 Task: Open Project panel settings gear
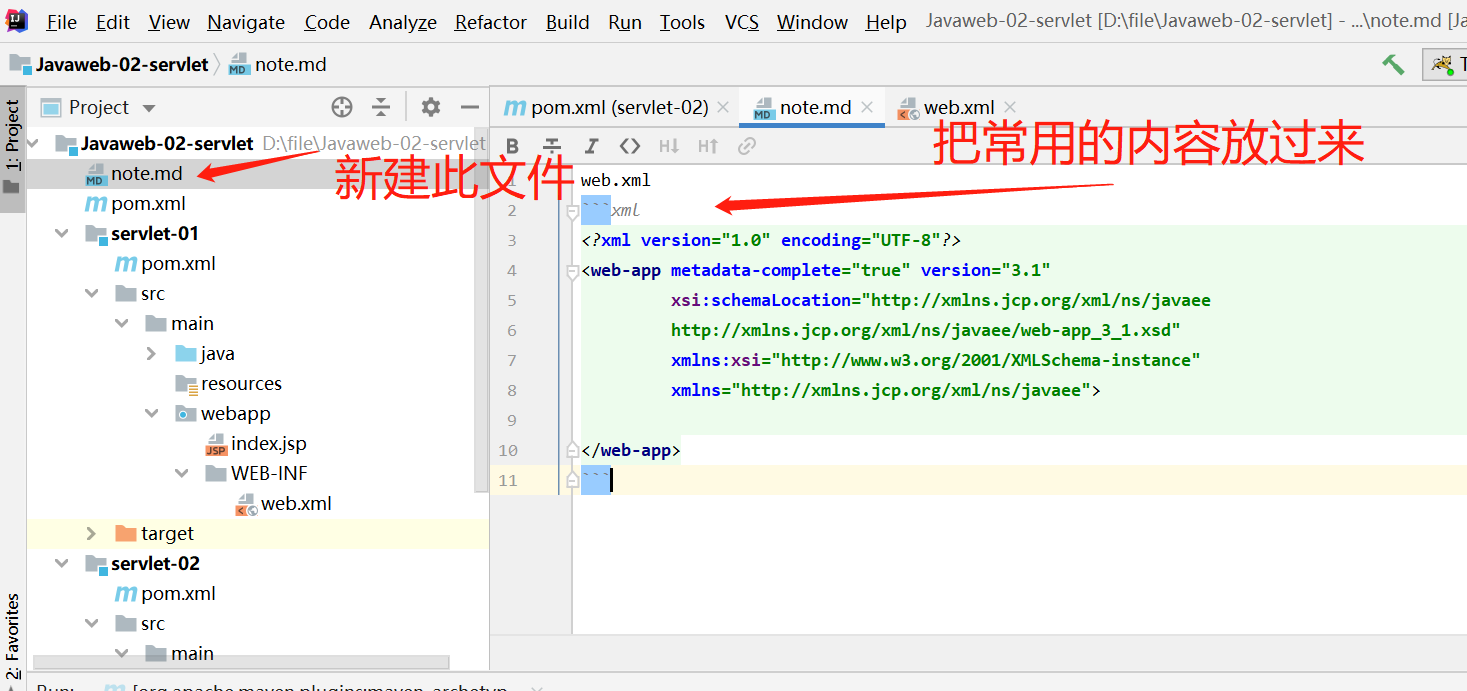(430, 107)
